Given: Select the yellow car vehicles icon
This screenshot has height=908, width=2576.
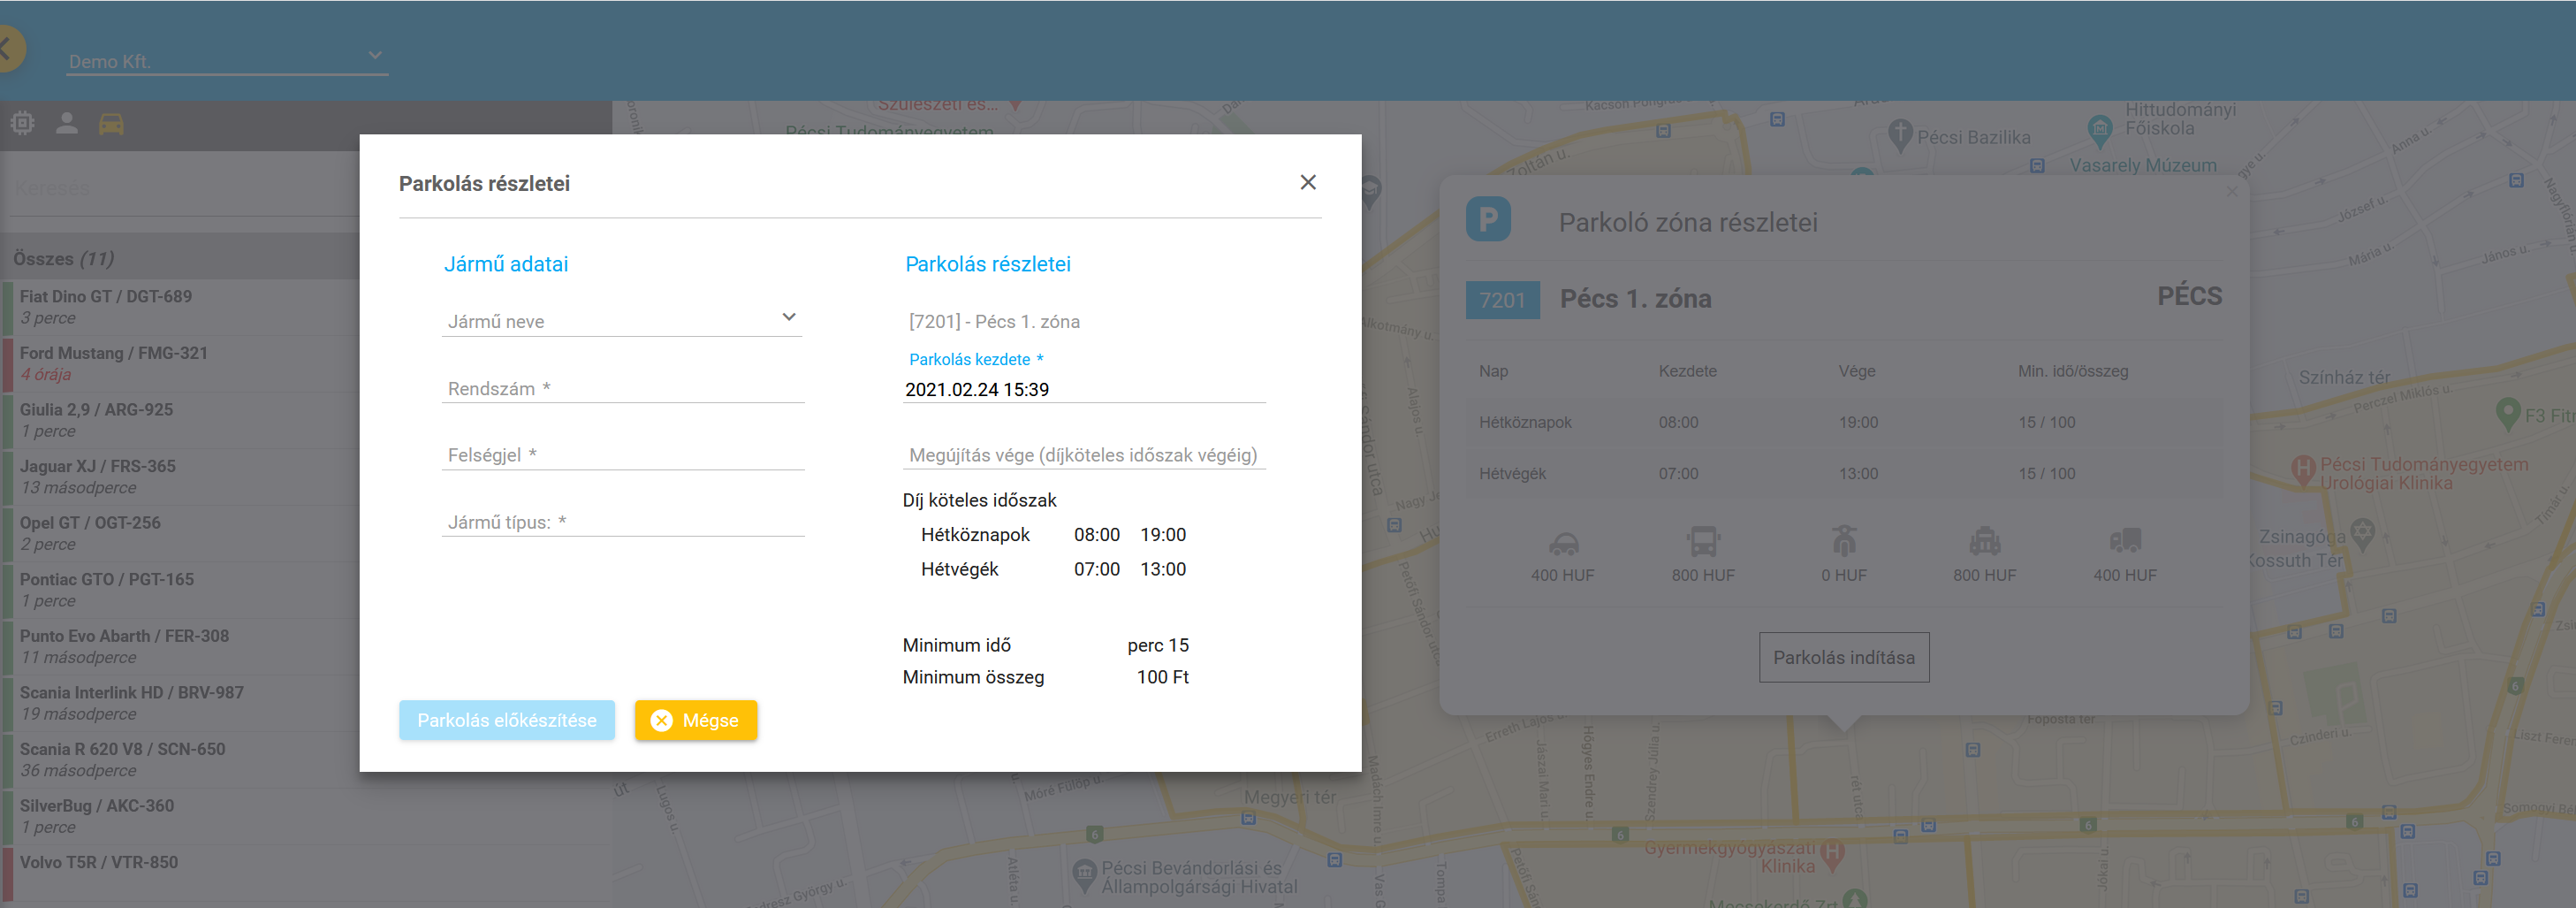Looking at the screenshot, I should click(111, 123).
